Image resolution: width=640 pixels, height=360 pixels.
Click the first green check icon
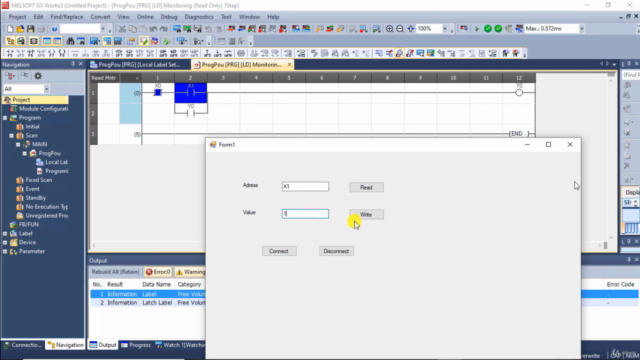488,29
